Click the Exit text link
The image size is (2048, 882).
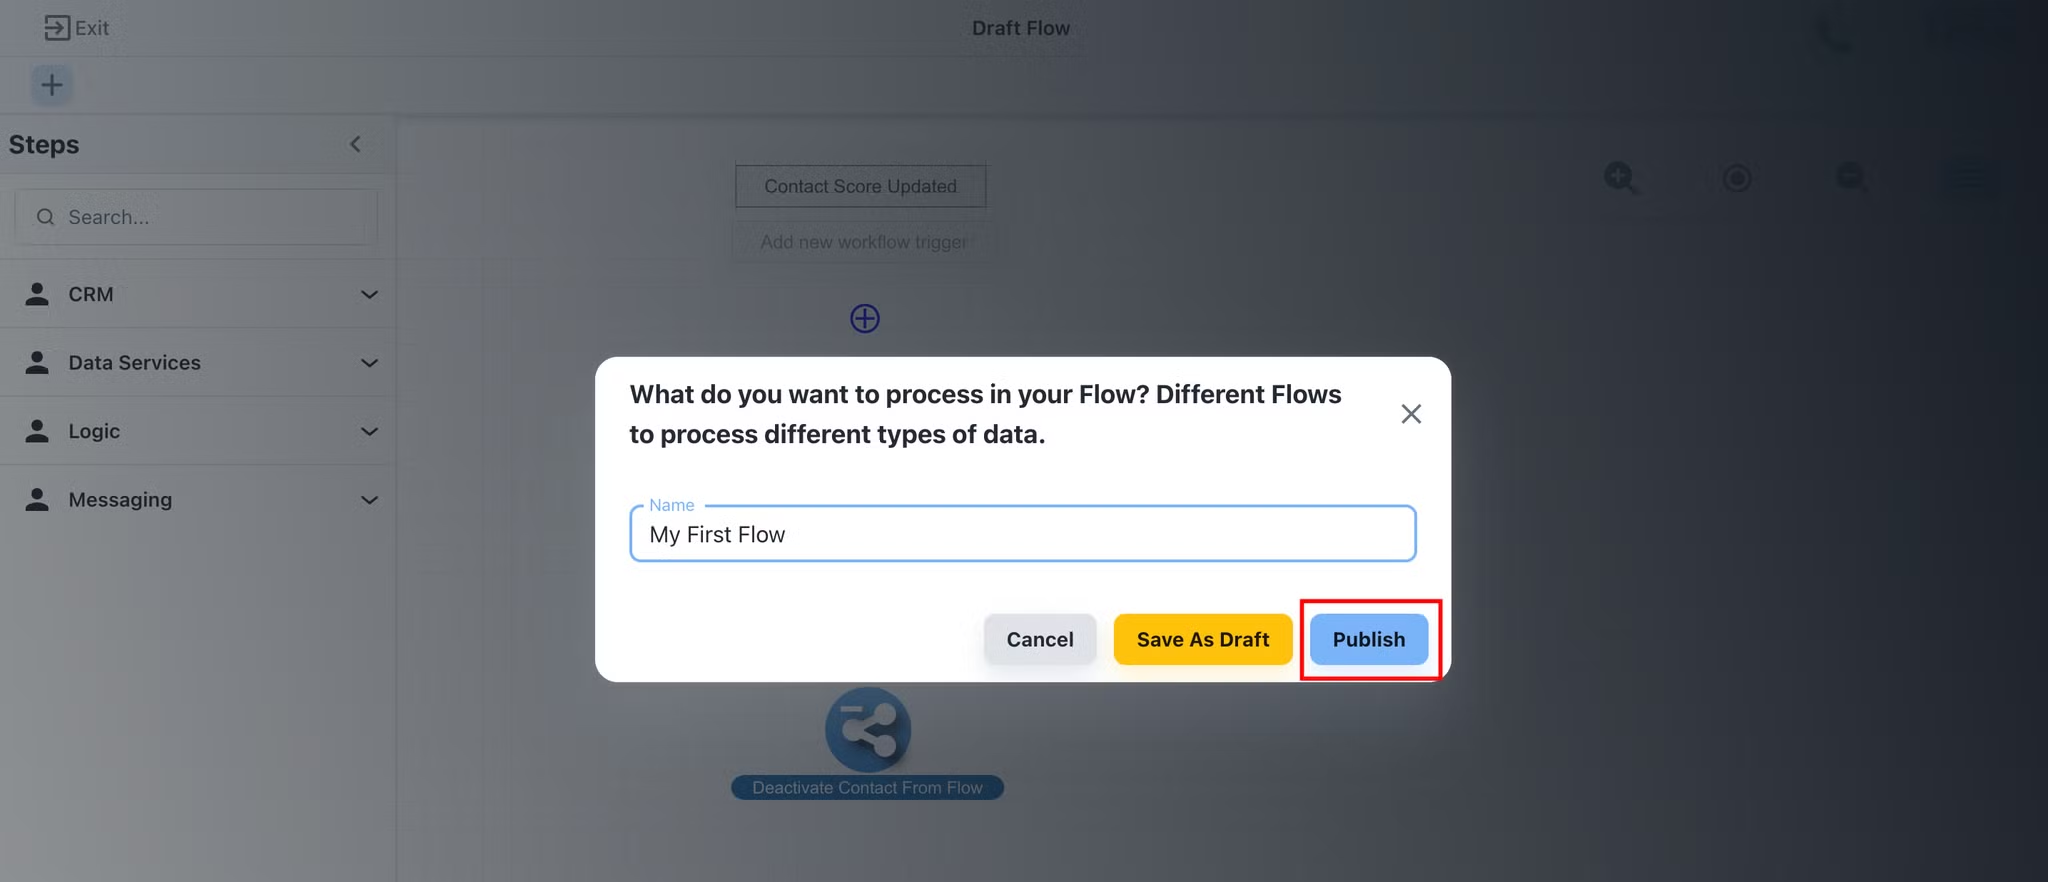pyautogui.click(x=92, y=28)
